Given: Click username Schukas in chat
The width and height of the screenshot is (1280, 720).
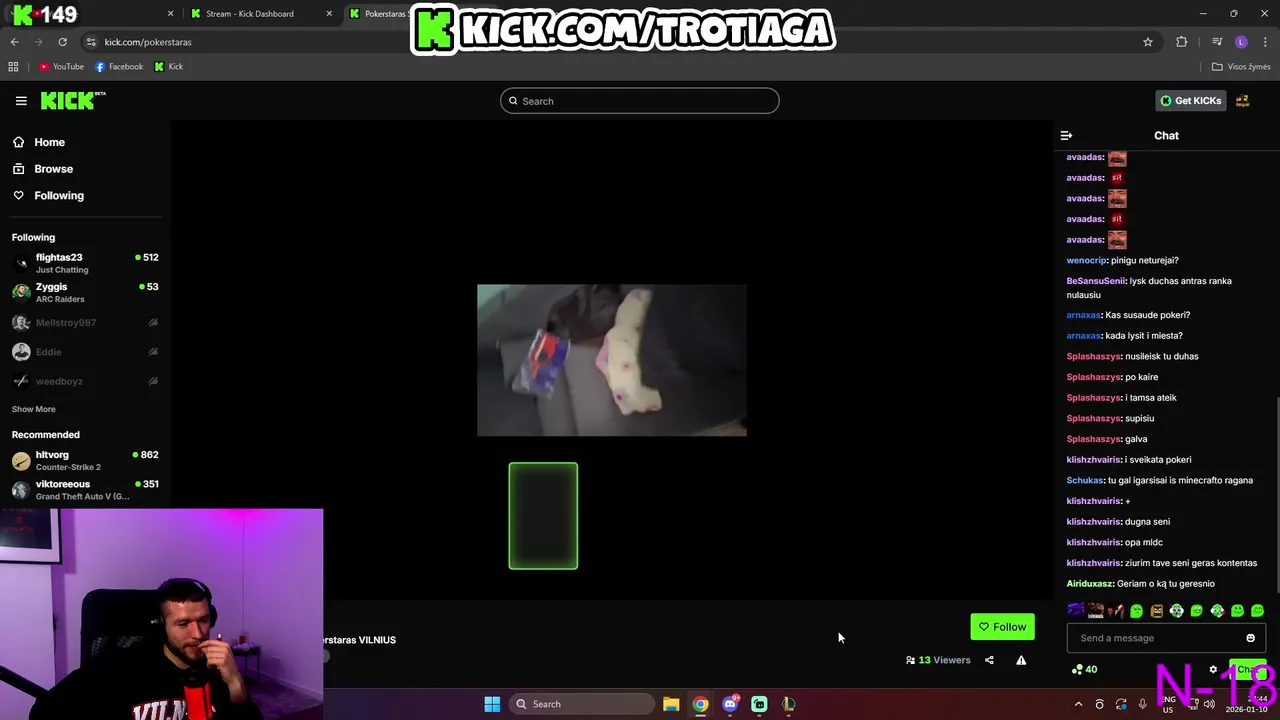Looking at the screenshot, I should pos(1084,480).
